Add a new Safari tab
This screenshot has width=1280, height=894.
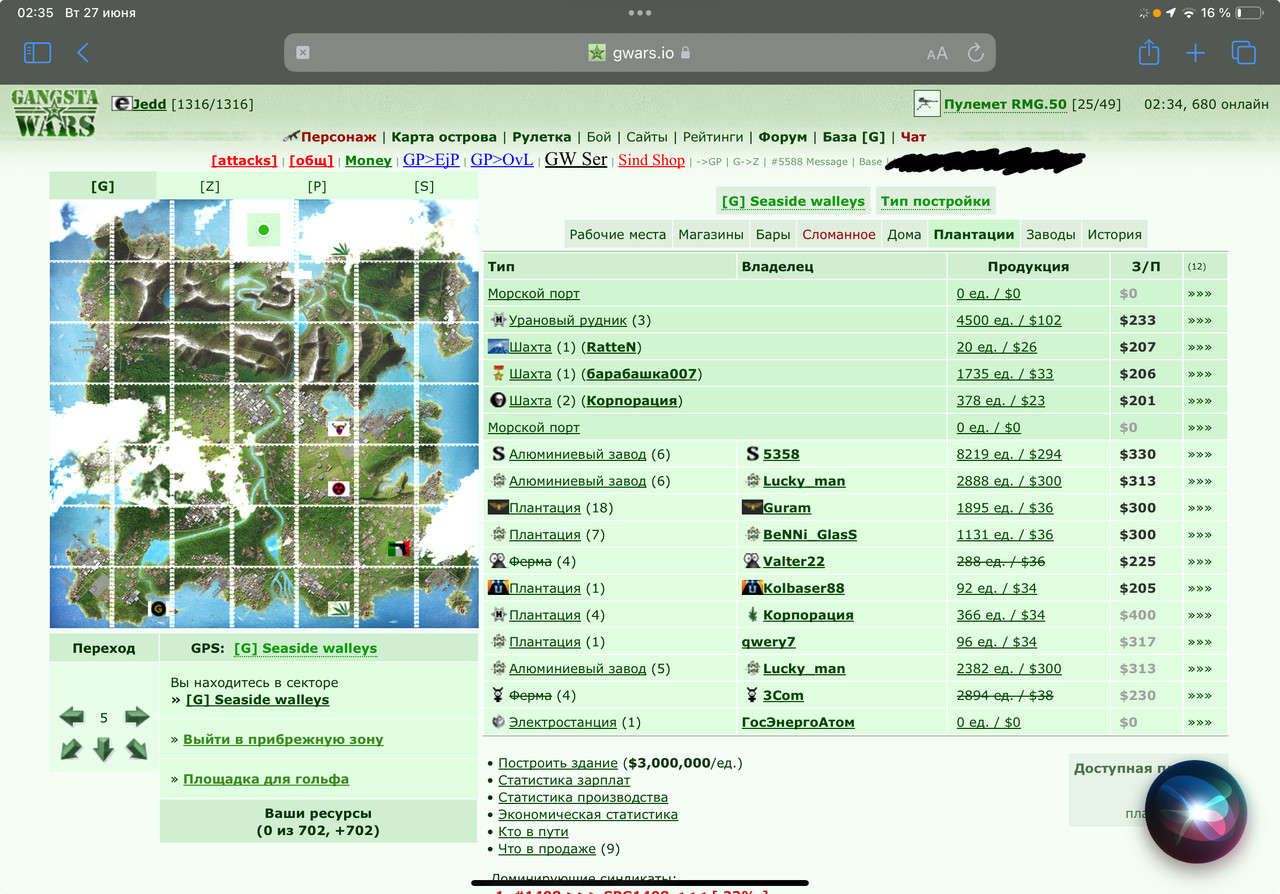[x=1195, y=53]
